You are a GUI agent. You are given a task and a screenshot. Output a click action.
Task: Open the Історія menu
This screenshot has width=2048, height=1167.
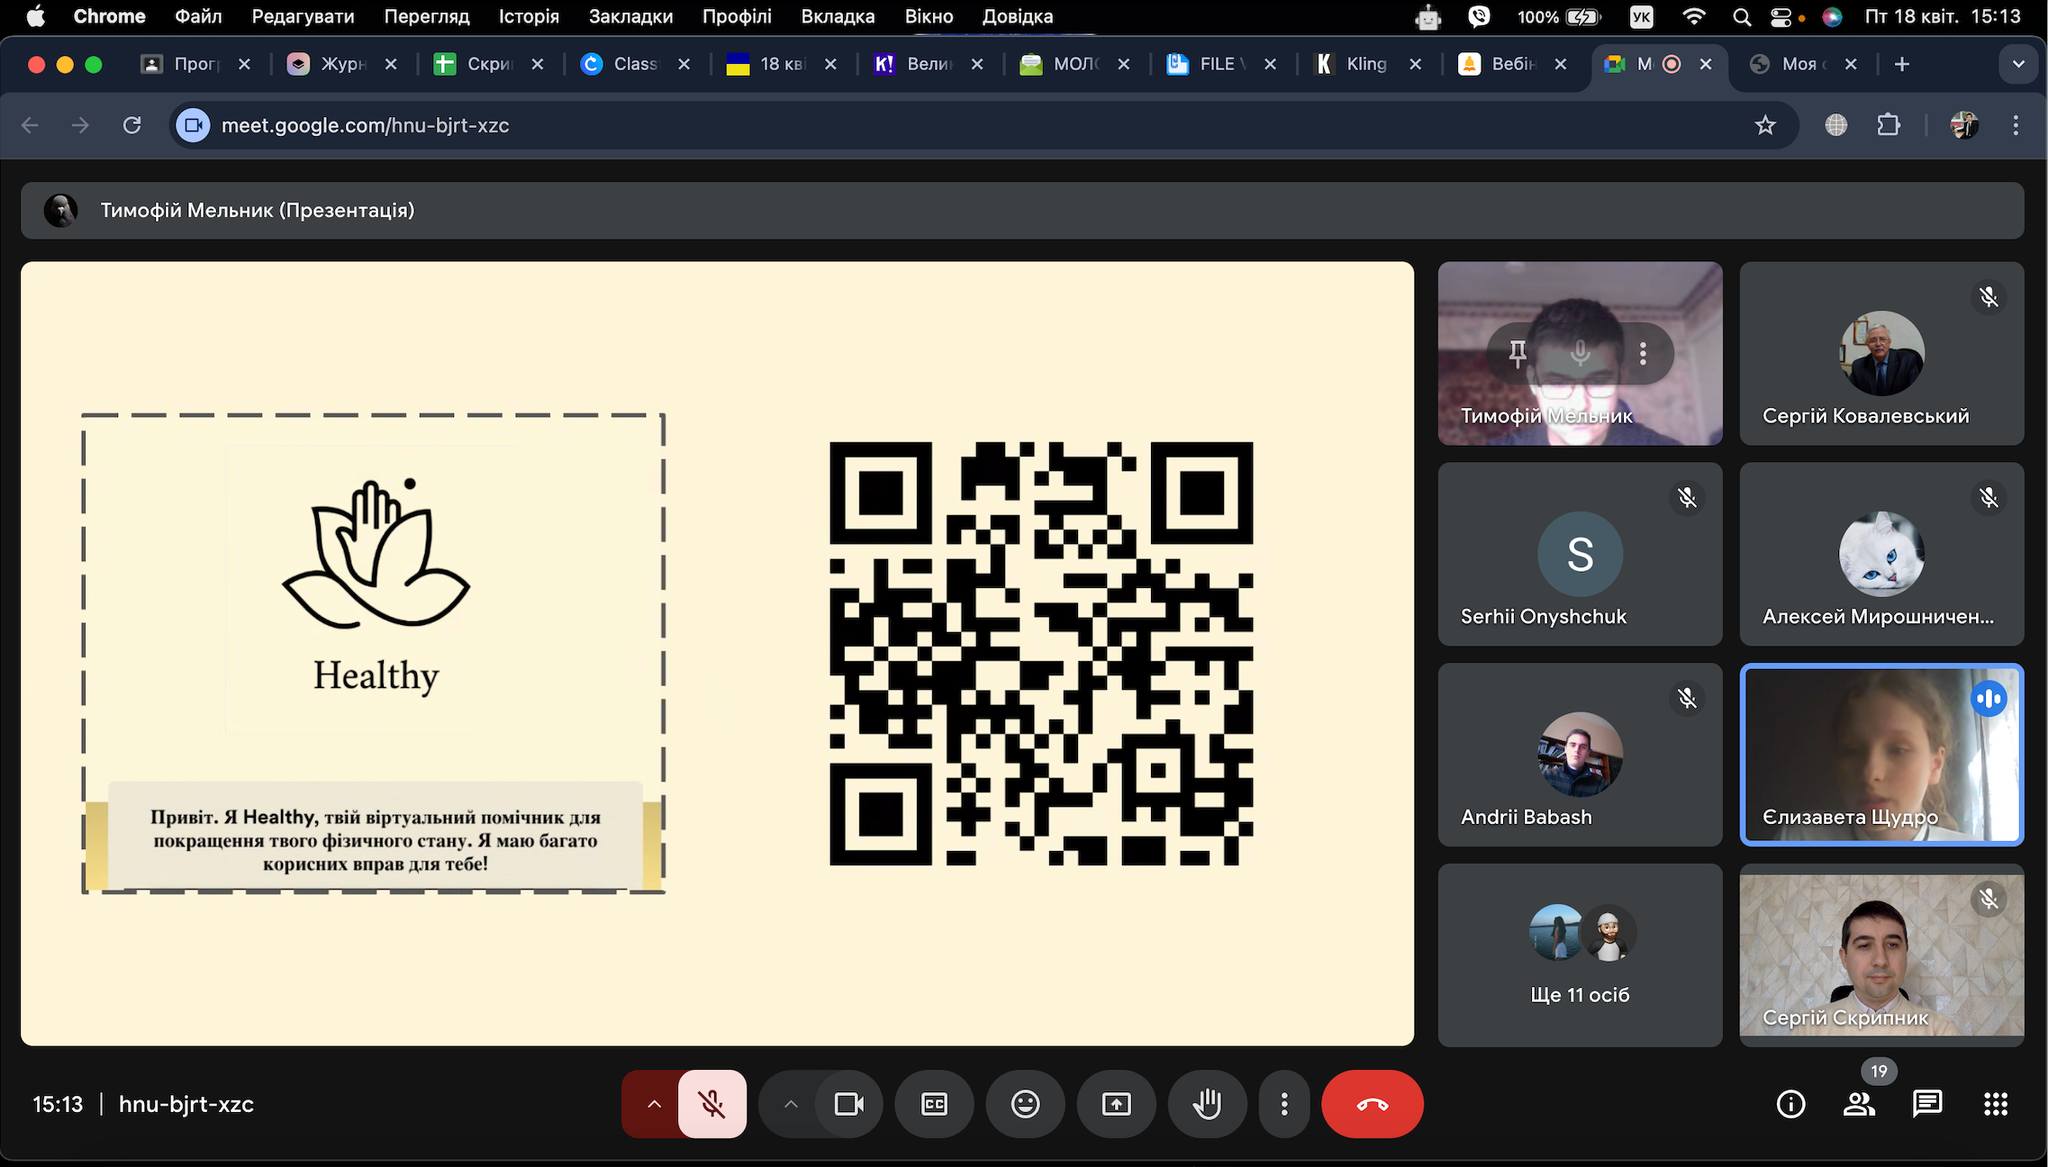529,16
